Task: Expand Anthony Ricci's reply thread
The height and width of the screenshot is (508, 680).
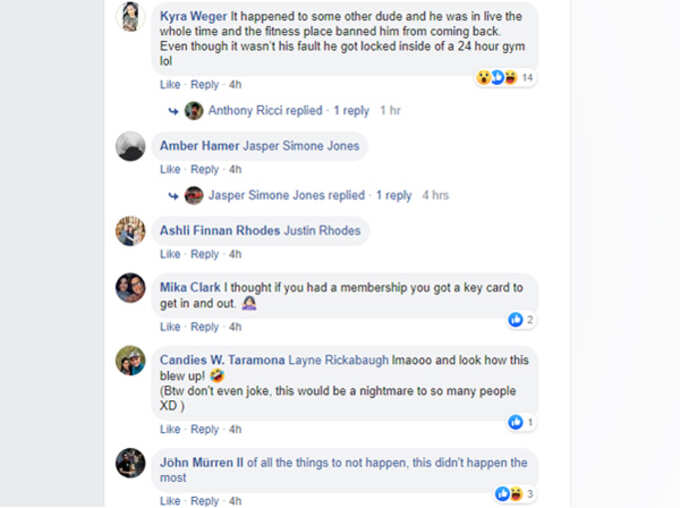Action: click(288, 111)
